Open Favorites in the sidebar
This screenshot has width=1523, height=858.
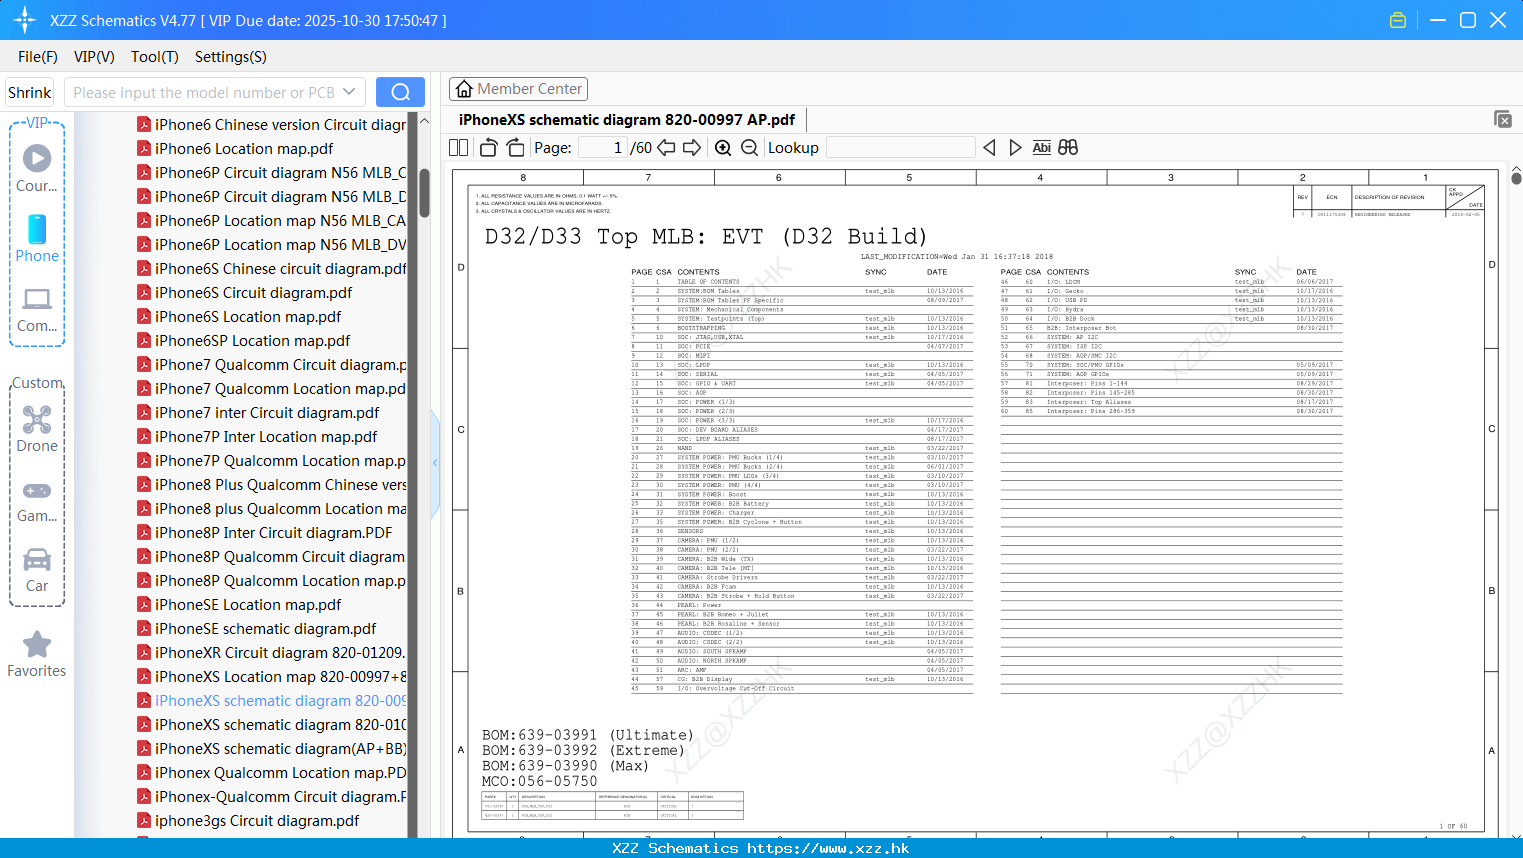point(37,654)
